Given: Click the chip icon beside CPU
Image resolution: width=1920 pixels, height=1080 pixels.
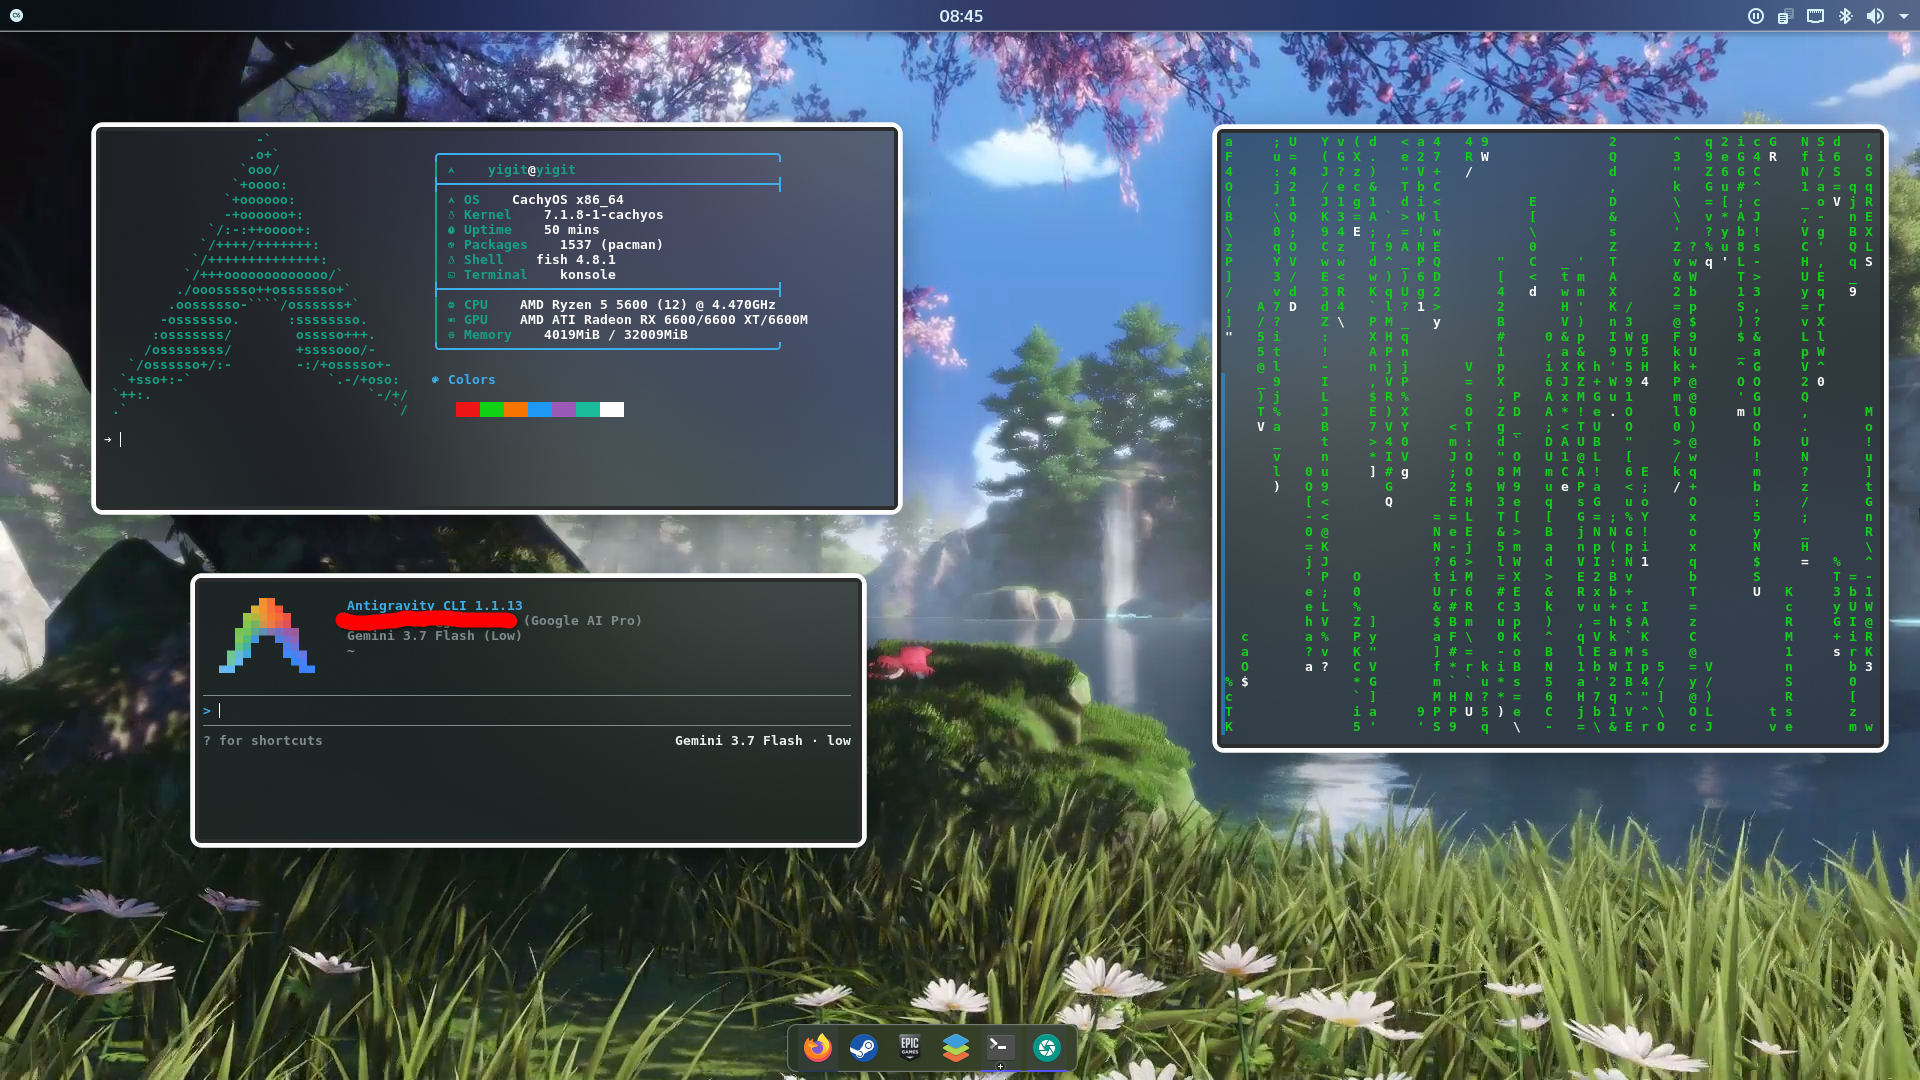Looking at the screenshot, I should tap(451, 305).
